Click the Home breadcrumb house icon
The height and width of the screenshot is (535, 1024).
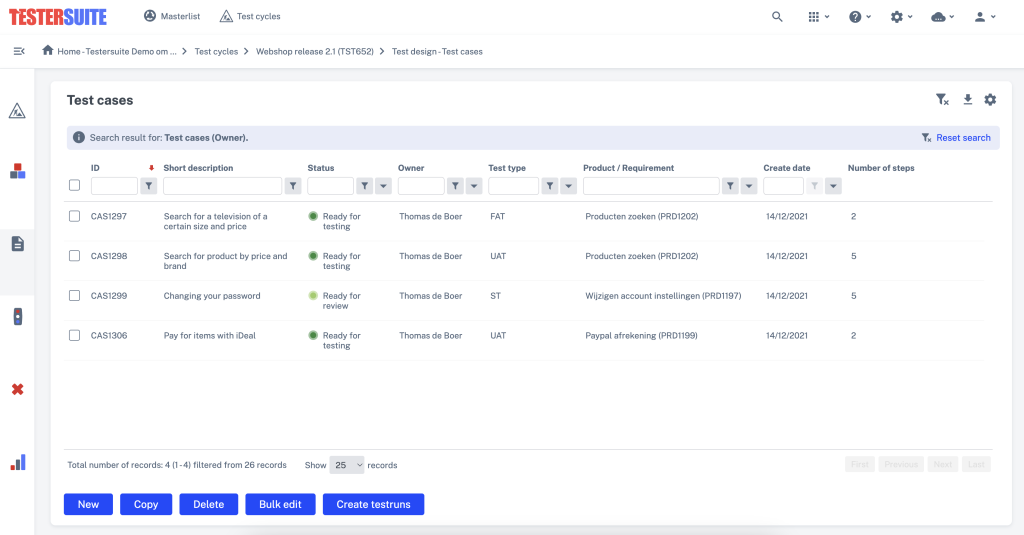[x=48, y=50]
